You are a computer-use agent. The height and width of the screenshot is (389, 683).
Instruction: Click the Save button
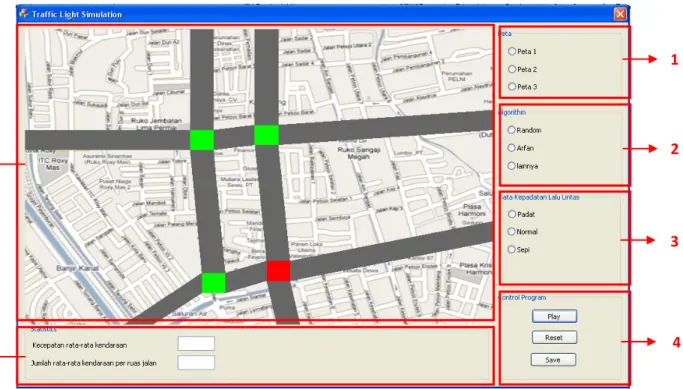[553, 360]
